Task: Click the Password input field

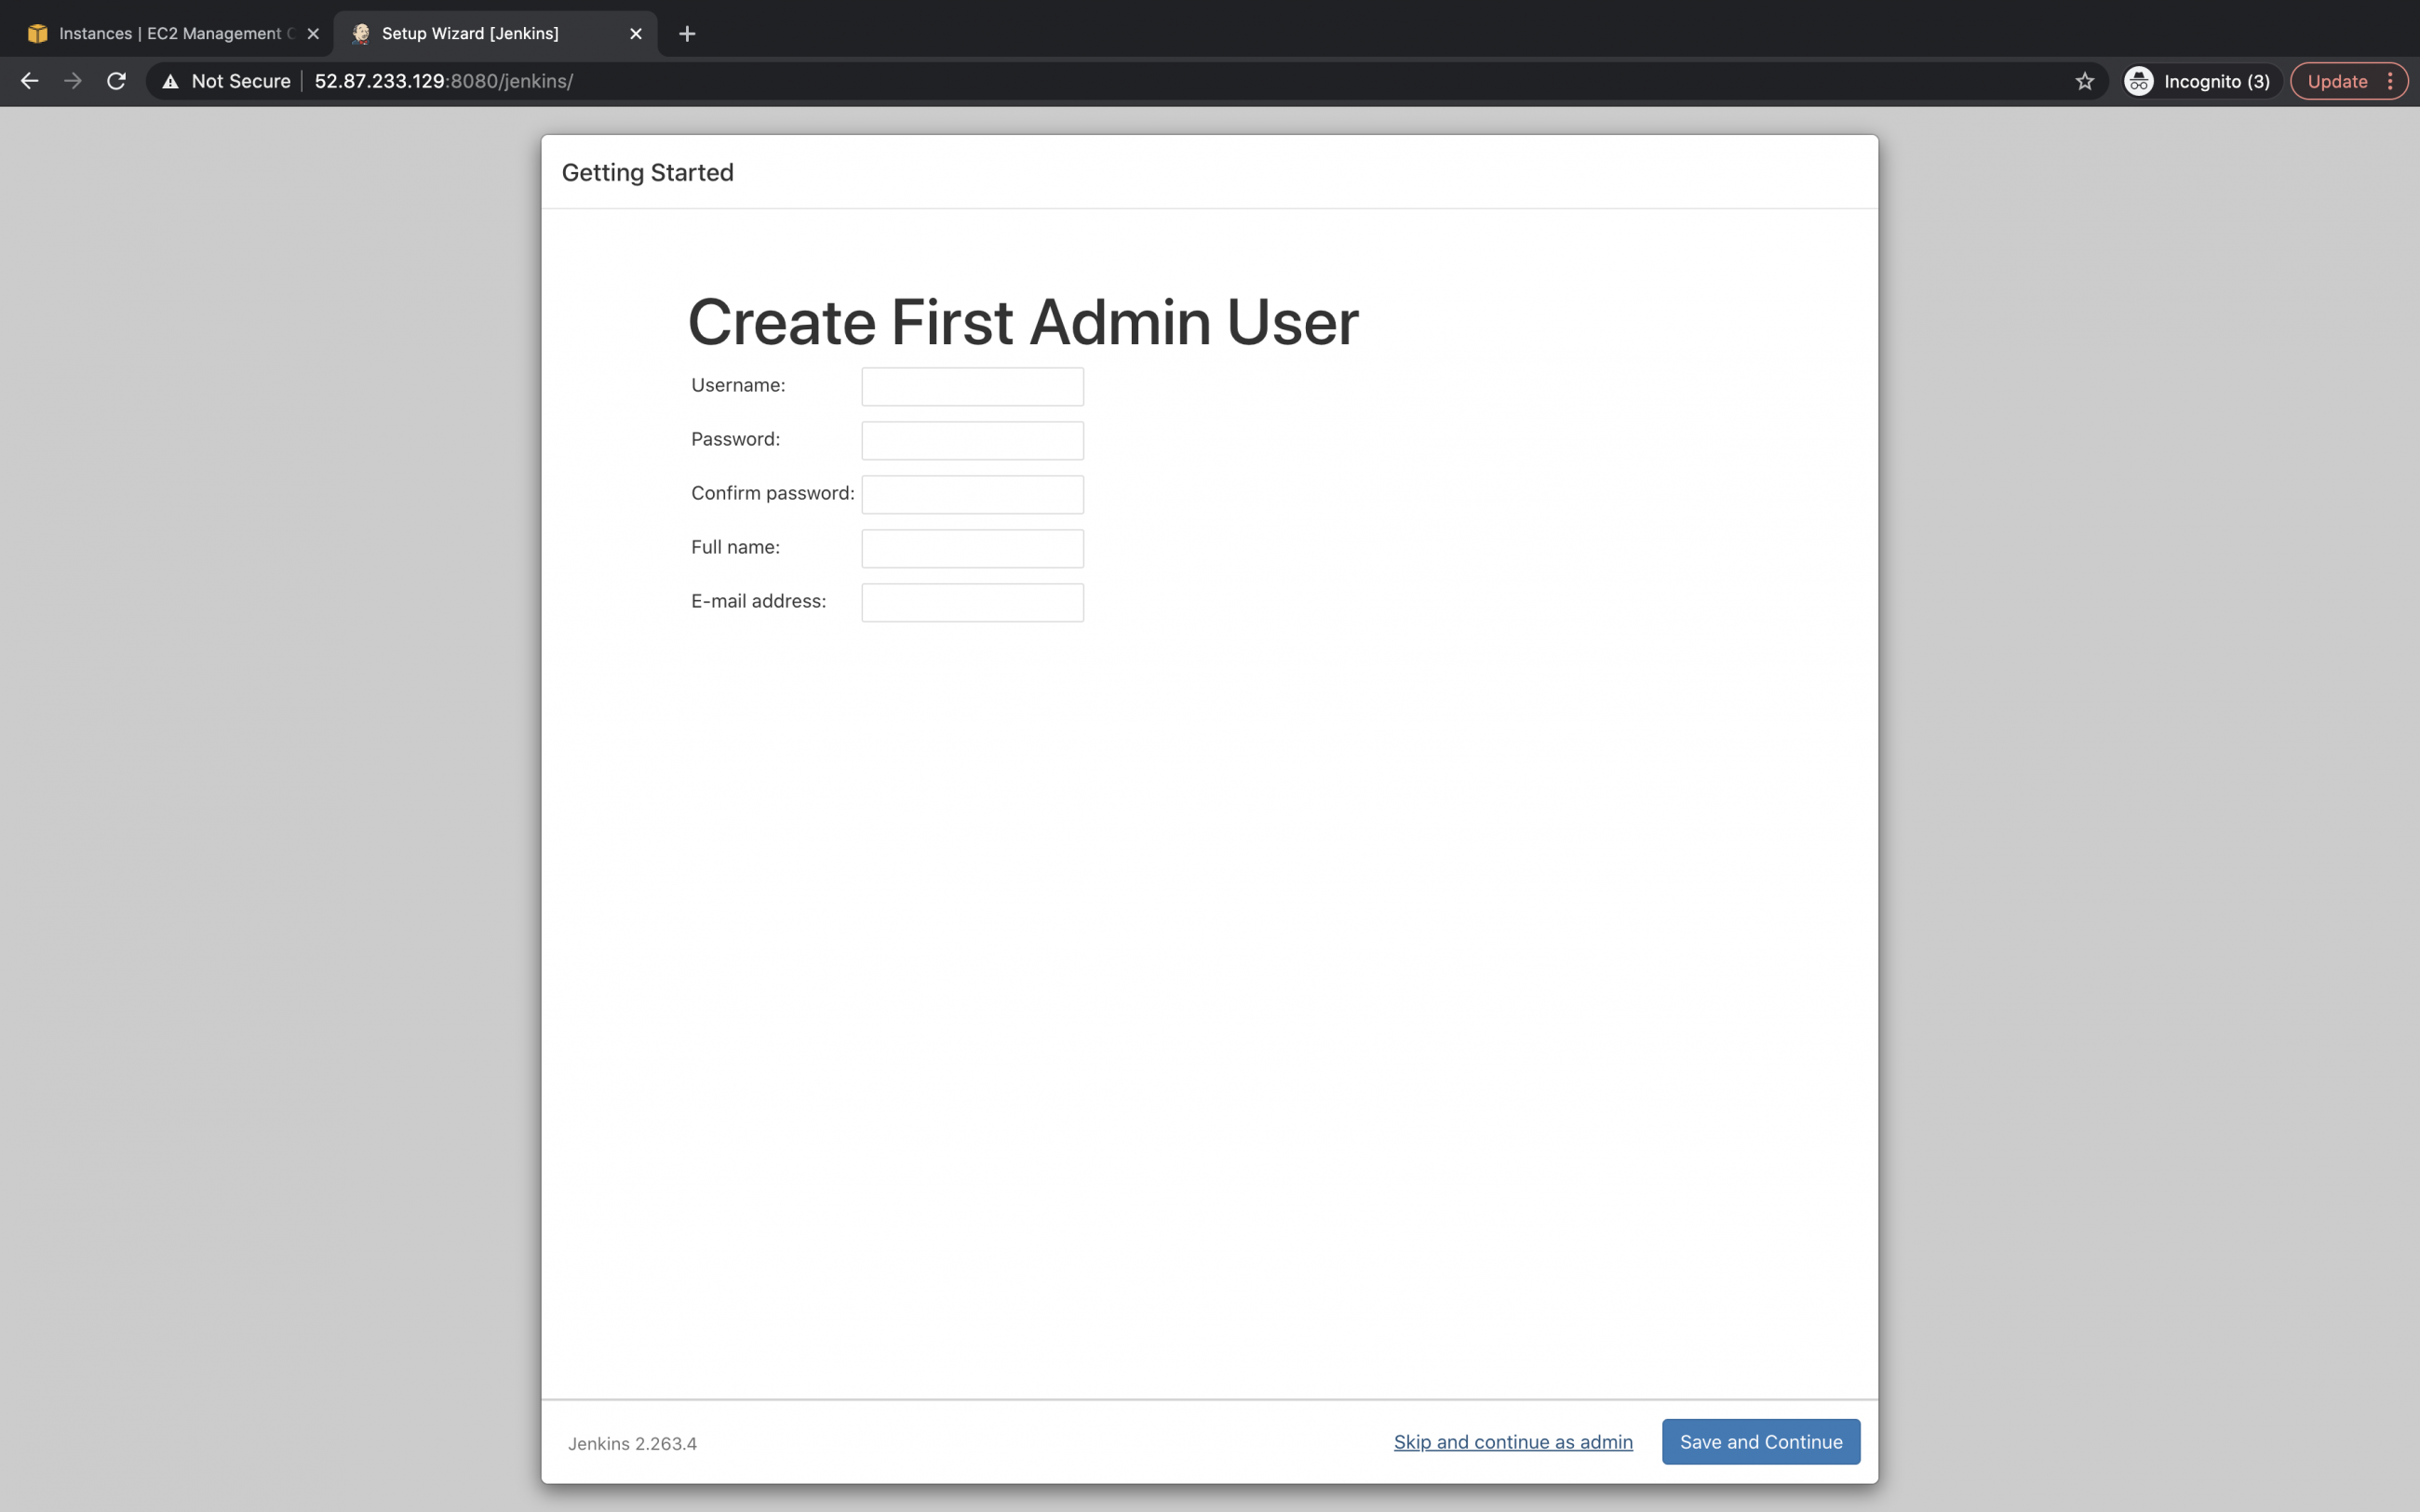Action: coord(971,440)
